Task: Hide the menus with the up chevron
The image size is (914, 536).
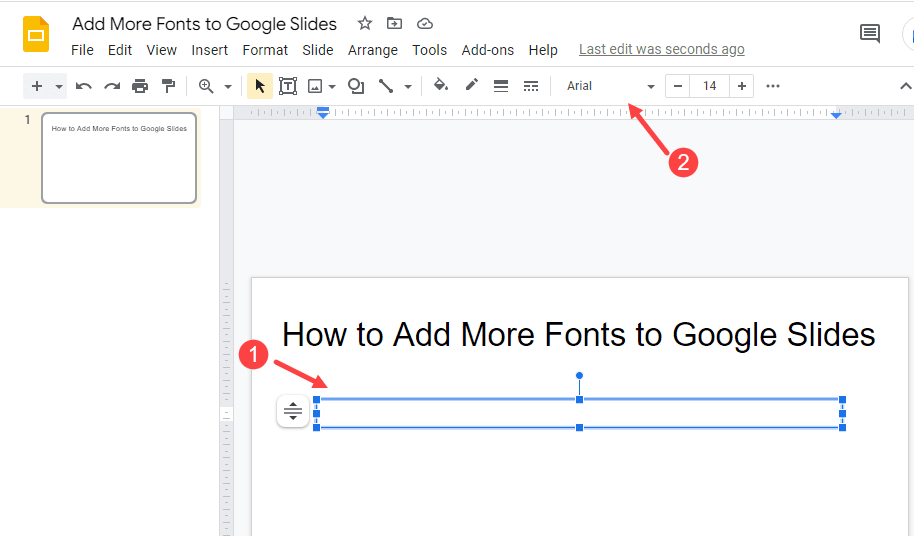Action: point(905,86)
